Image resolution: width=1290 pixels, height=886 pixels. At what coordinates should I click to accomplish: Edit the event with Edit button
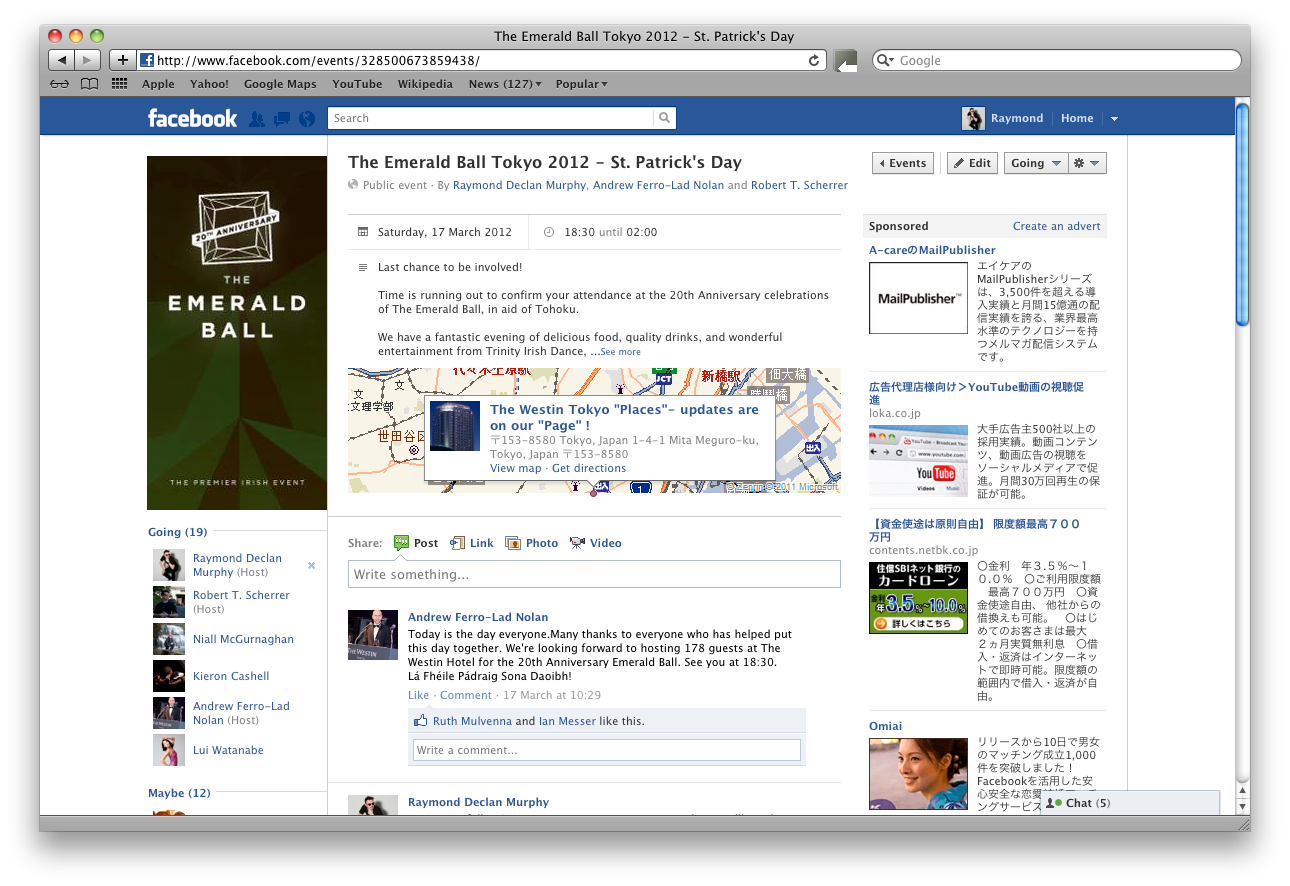(972, 163)
